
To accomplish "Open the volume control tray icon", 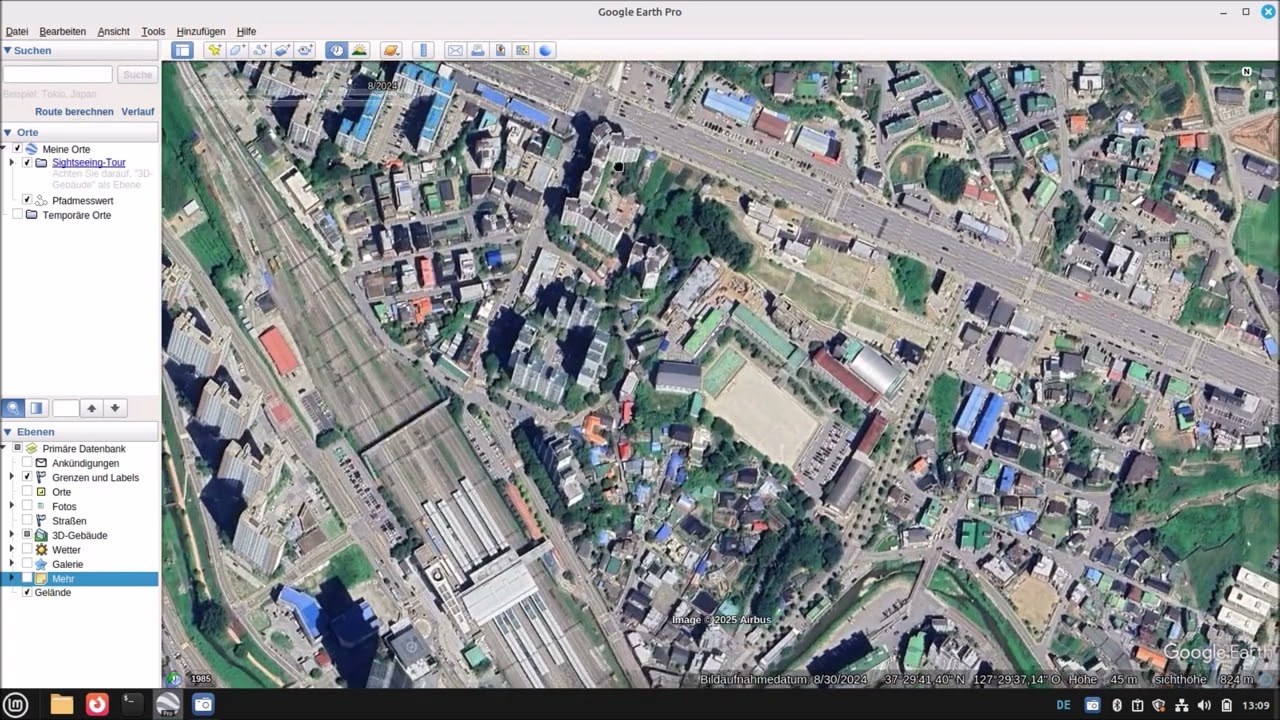I will click(1204, 705).
